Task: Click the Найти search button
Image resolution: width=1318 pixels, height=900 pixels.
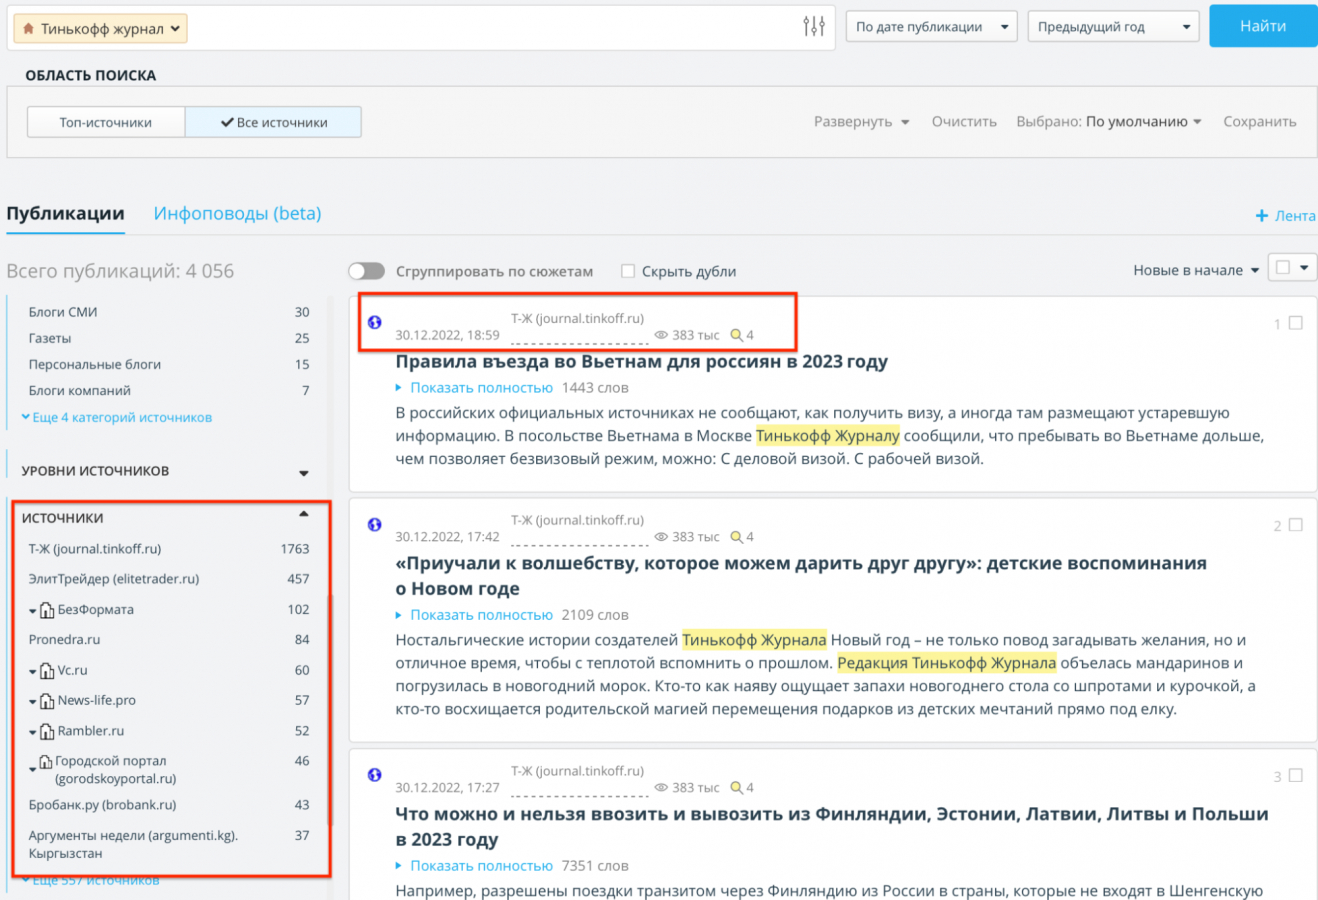Action: [x=1262, y=26]
